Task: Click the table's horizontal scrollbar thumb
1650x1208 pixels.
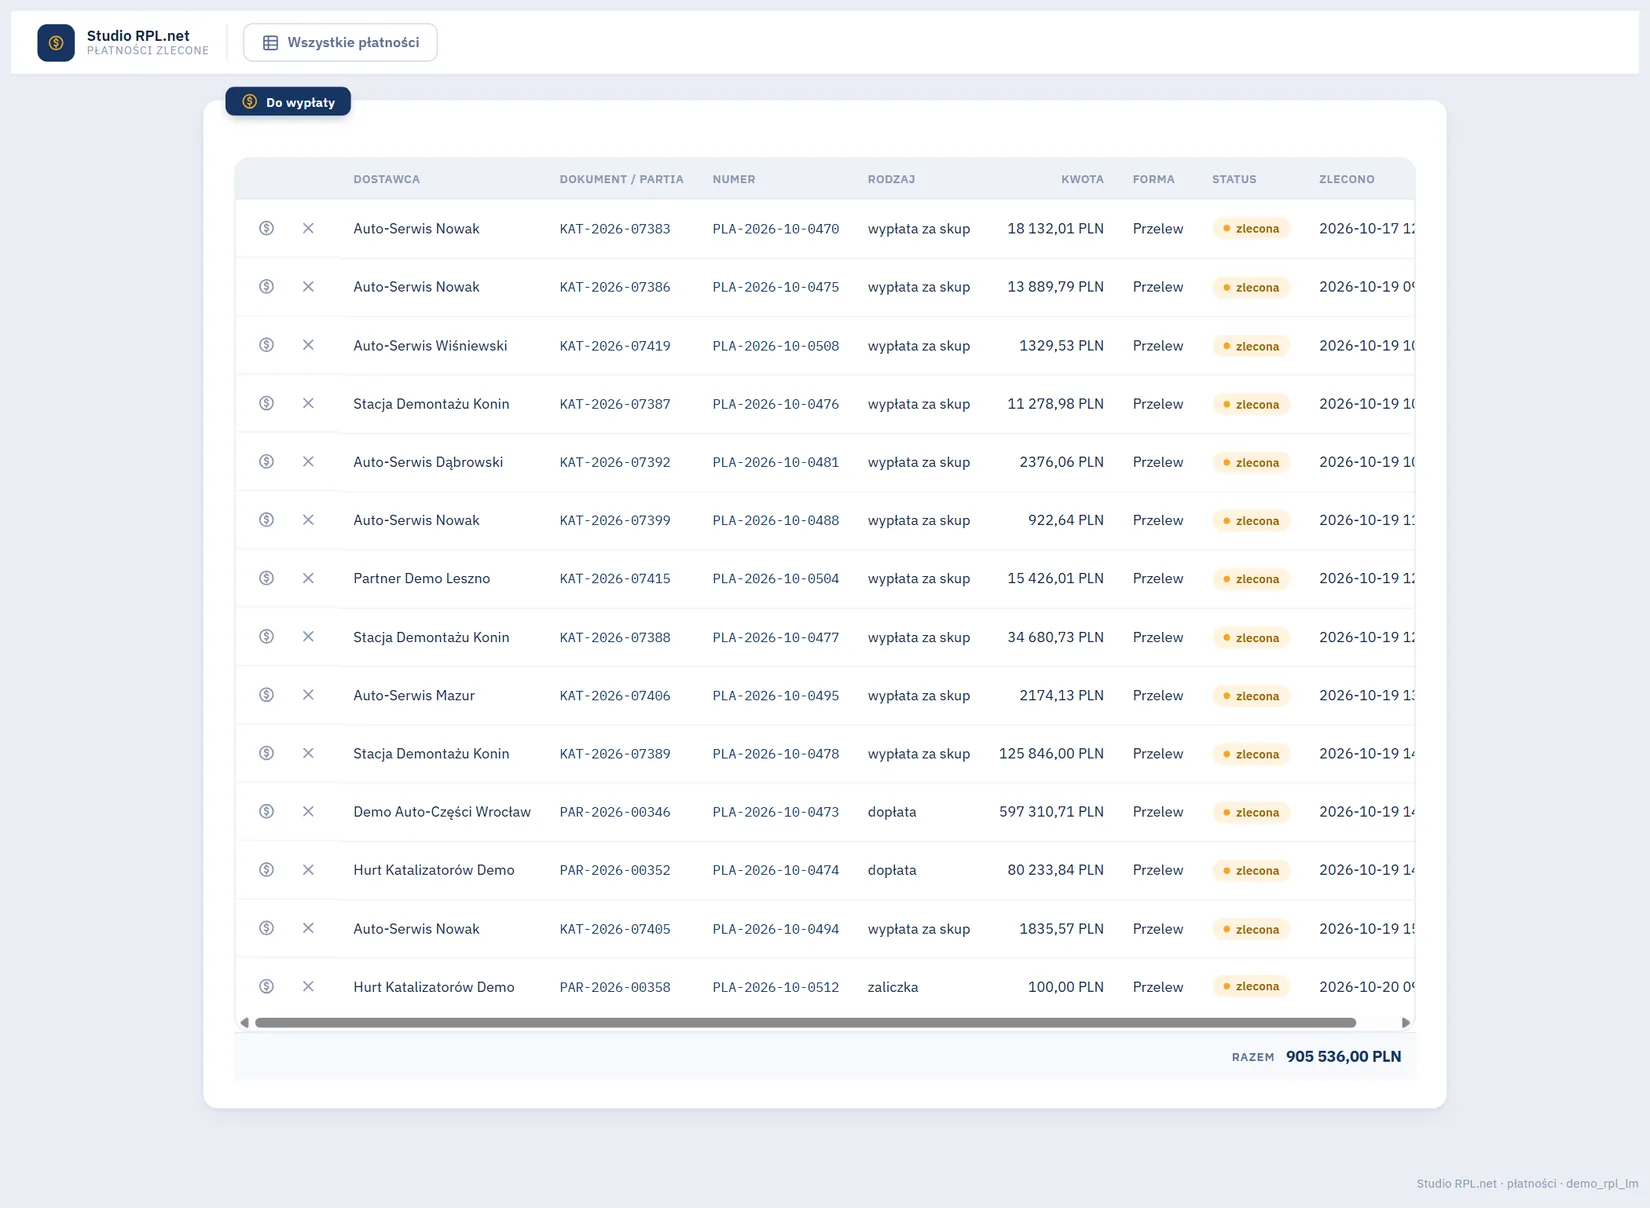Action: [x=806, y=1023]
